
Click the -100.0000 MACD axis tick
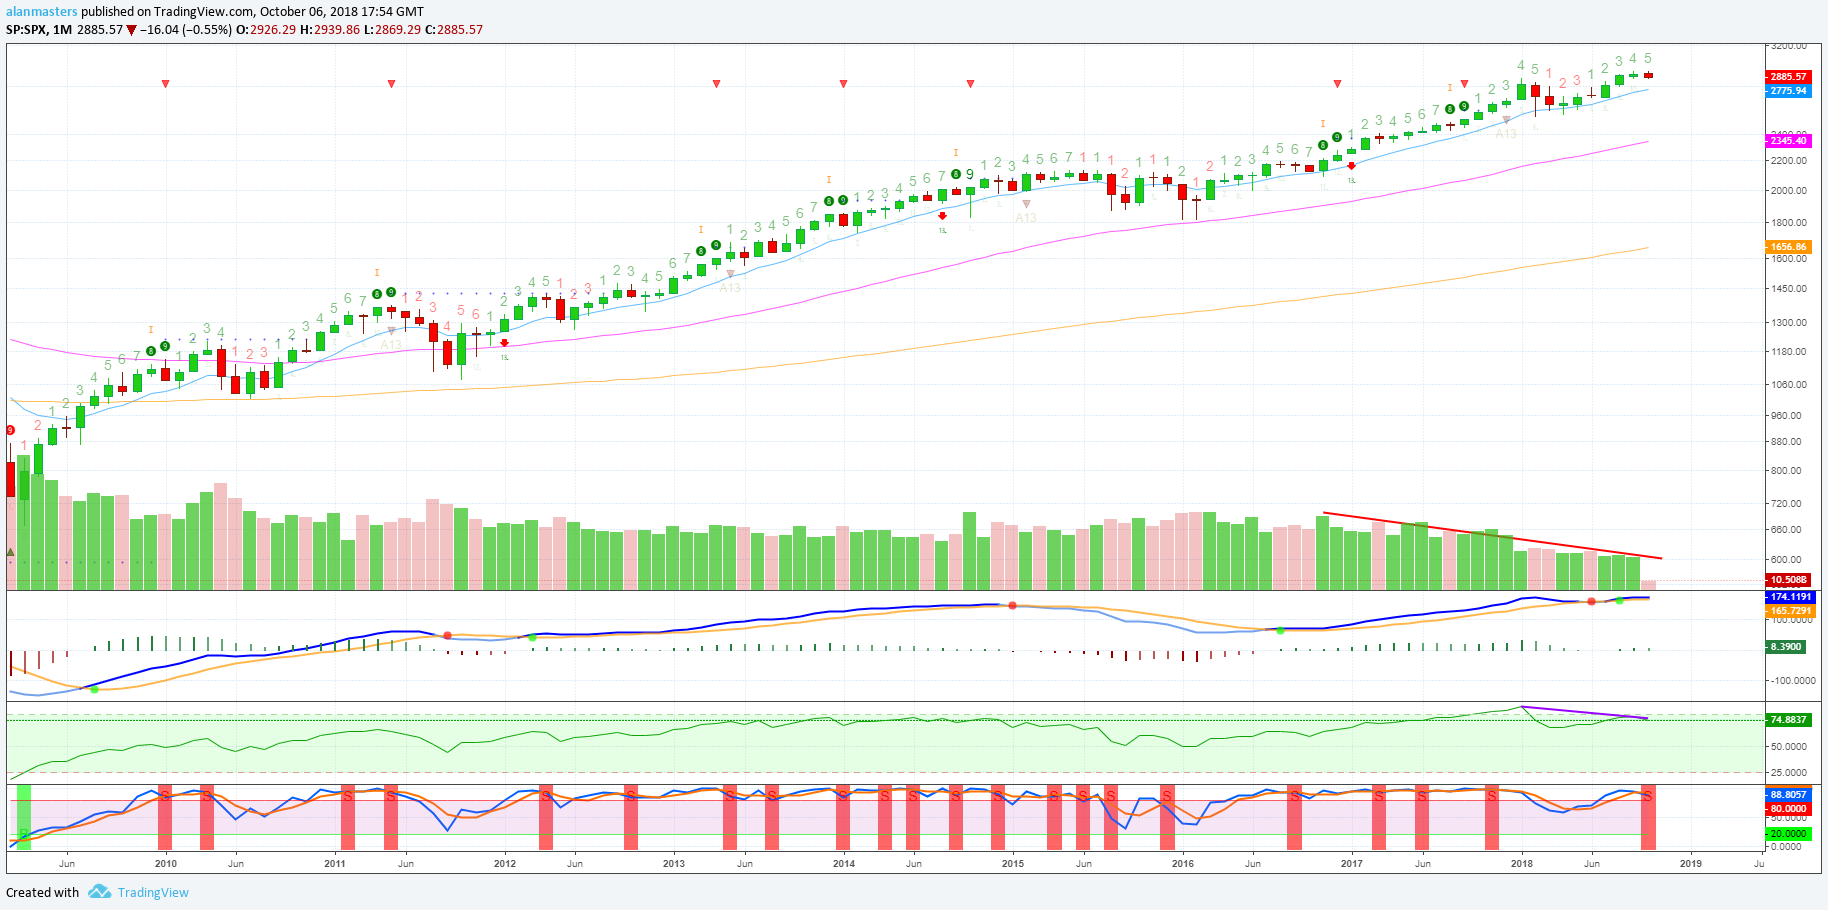1792,681
